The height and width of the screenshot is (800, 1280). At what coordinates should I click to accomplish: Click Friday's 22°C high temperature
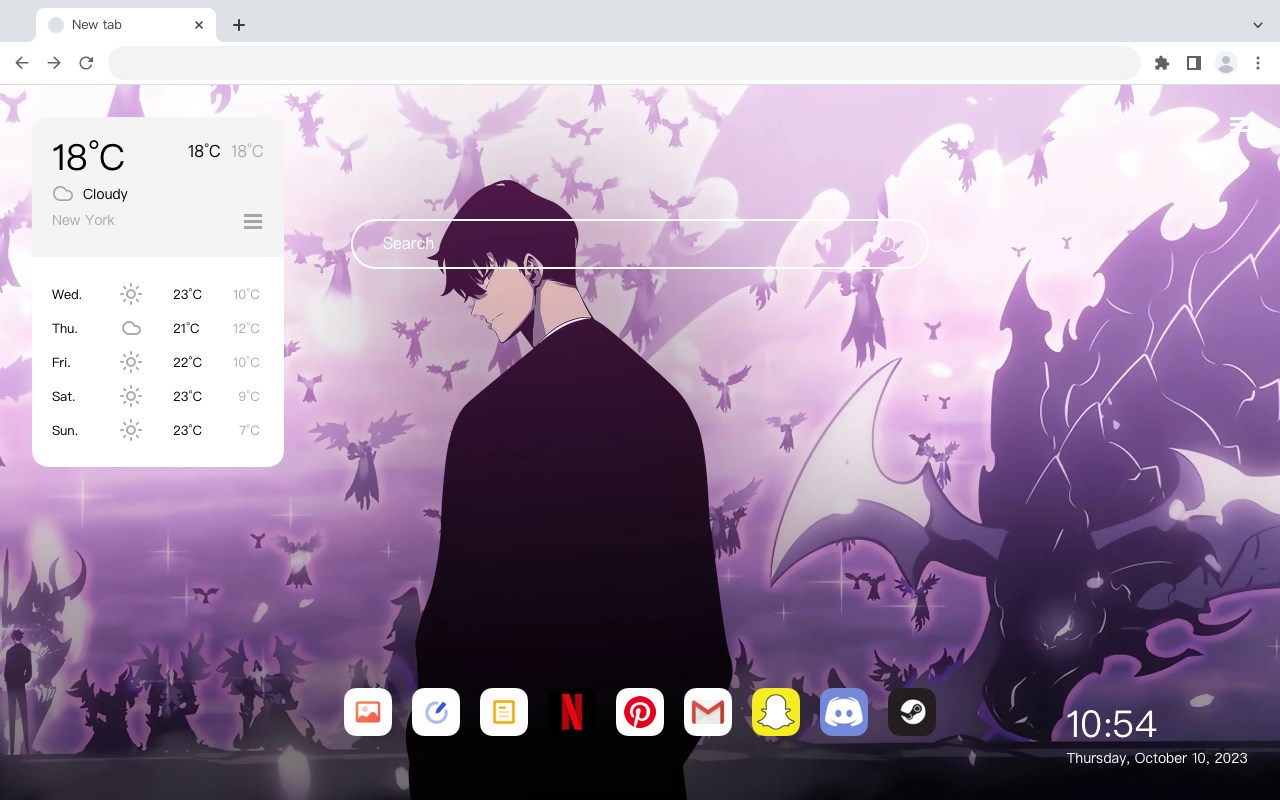click(187, 362)
